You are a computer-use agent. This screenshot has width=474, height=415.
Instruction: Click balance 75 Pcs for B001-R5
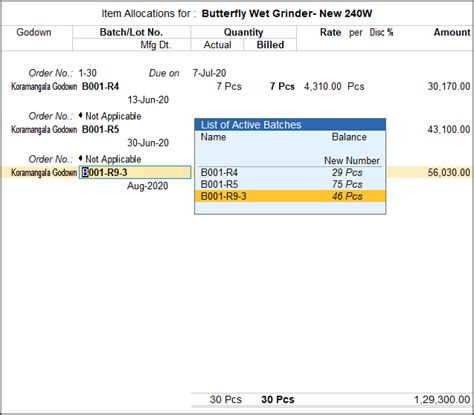(347, 184)
